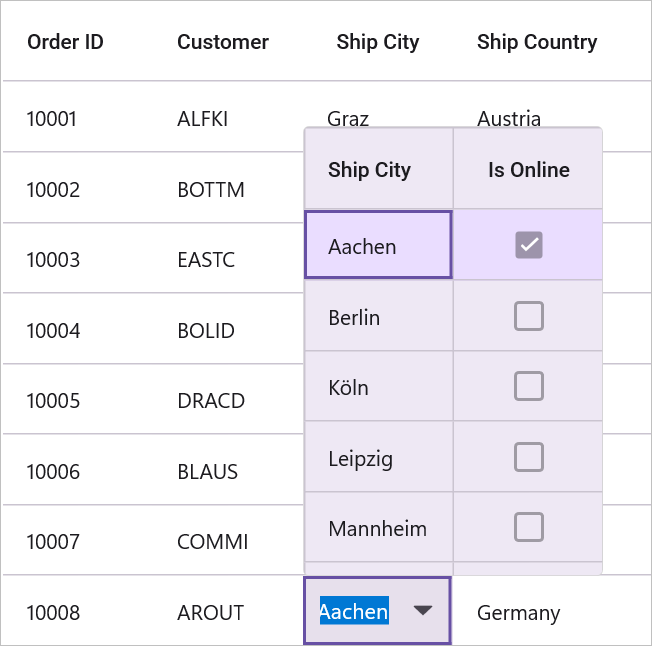Select Berlin from the city dropdown list
The image size is (652, 646).
coord(354,318)
